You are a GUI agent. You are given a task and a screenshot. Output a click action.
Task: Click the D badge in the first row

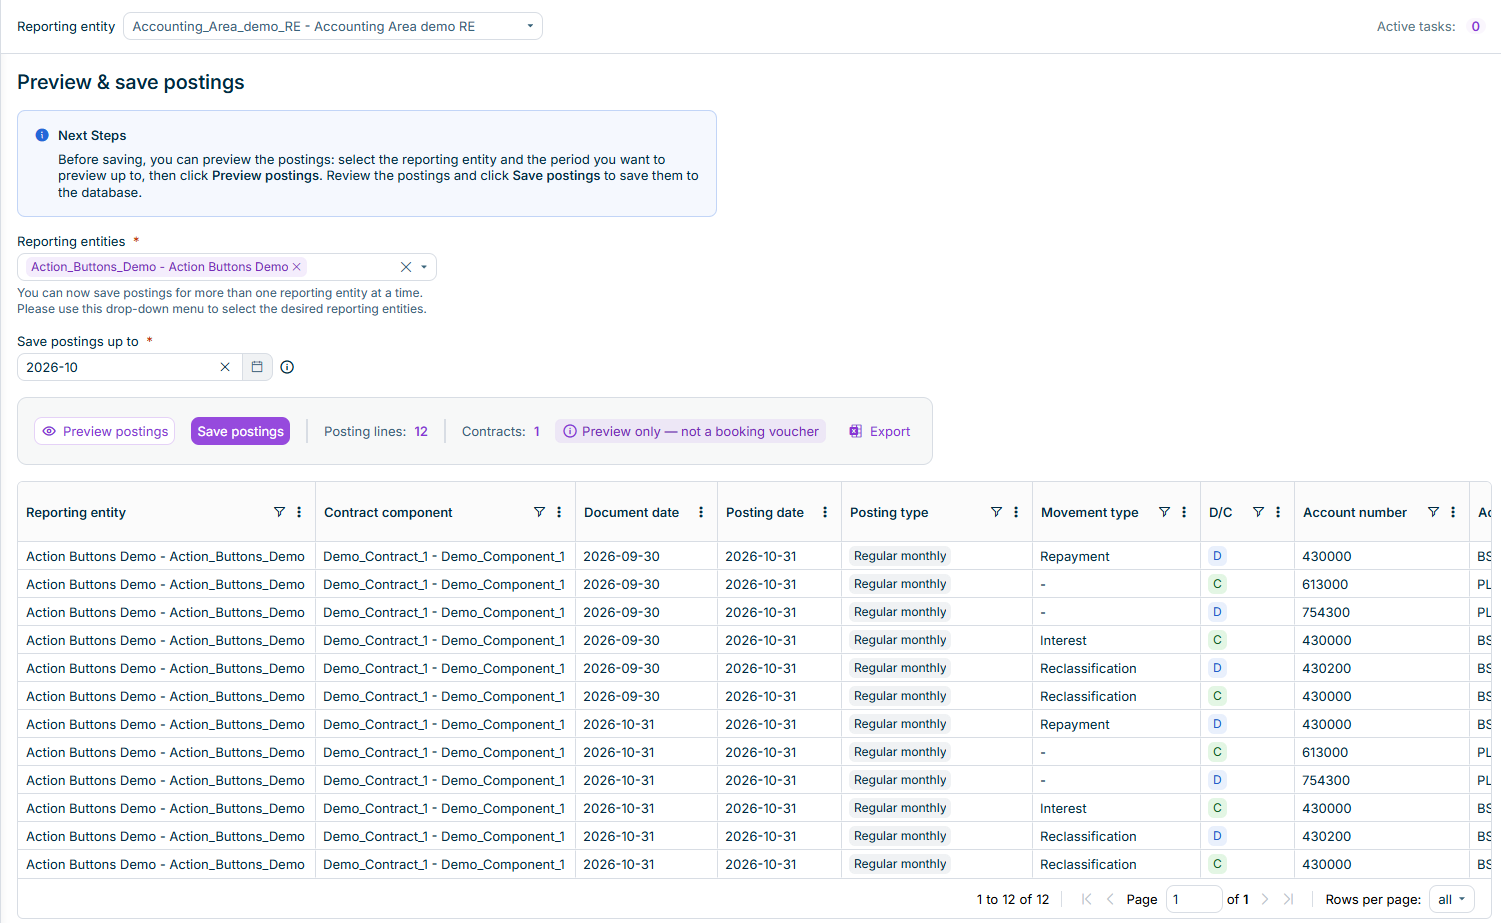tap(1217, 556)
